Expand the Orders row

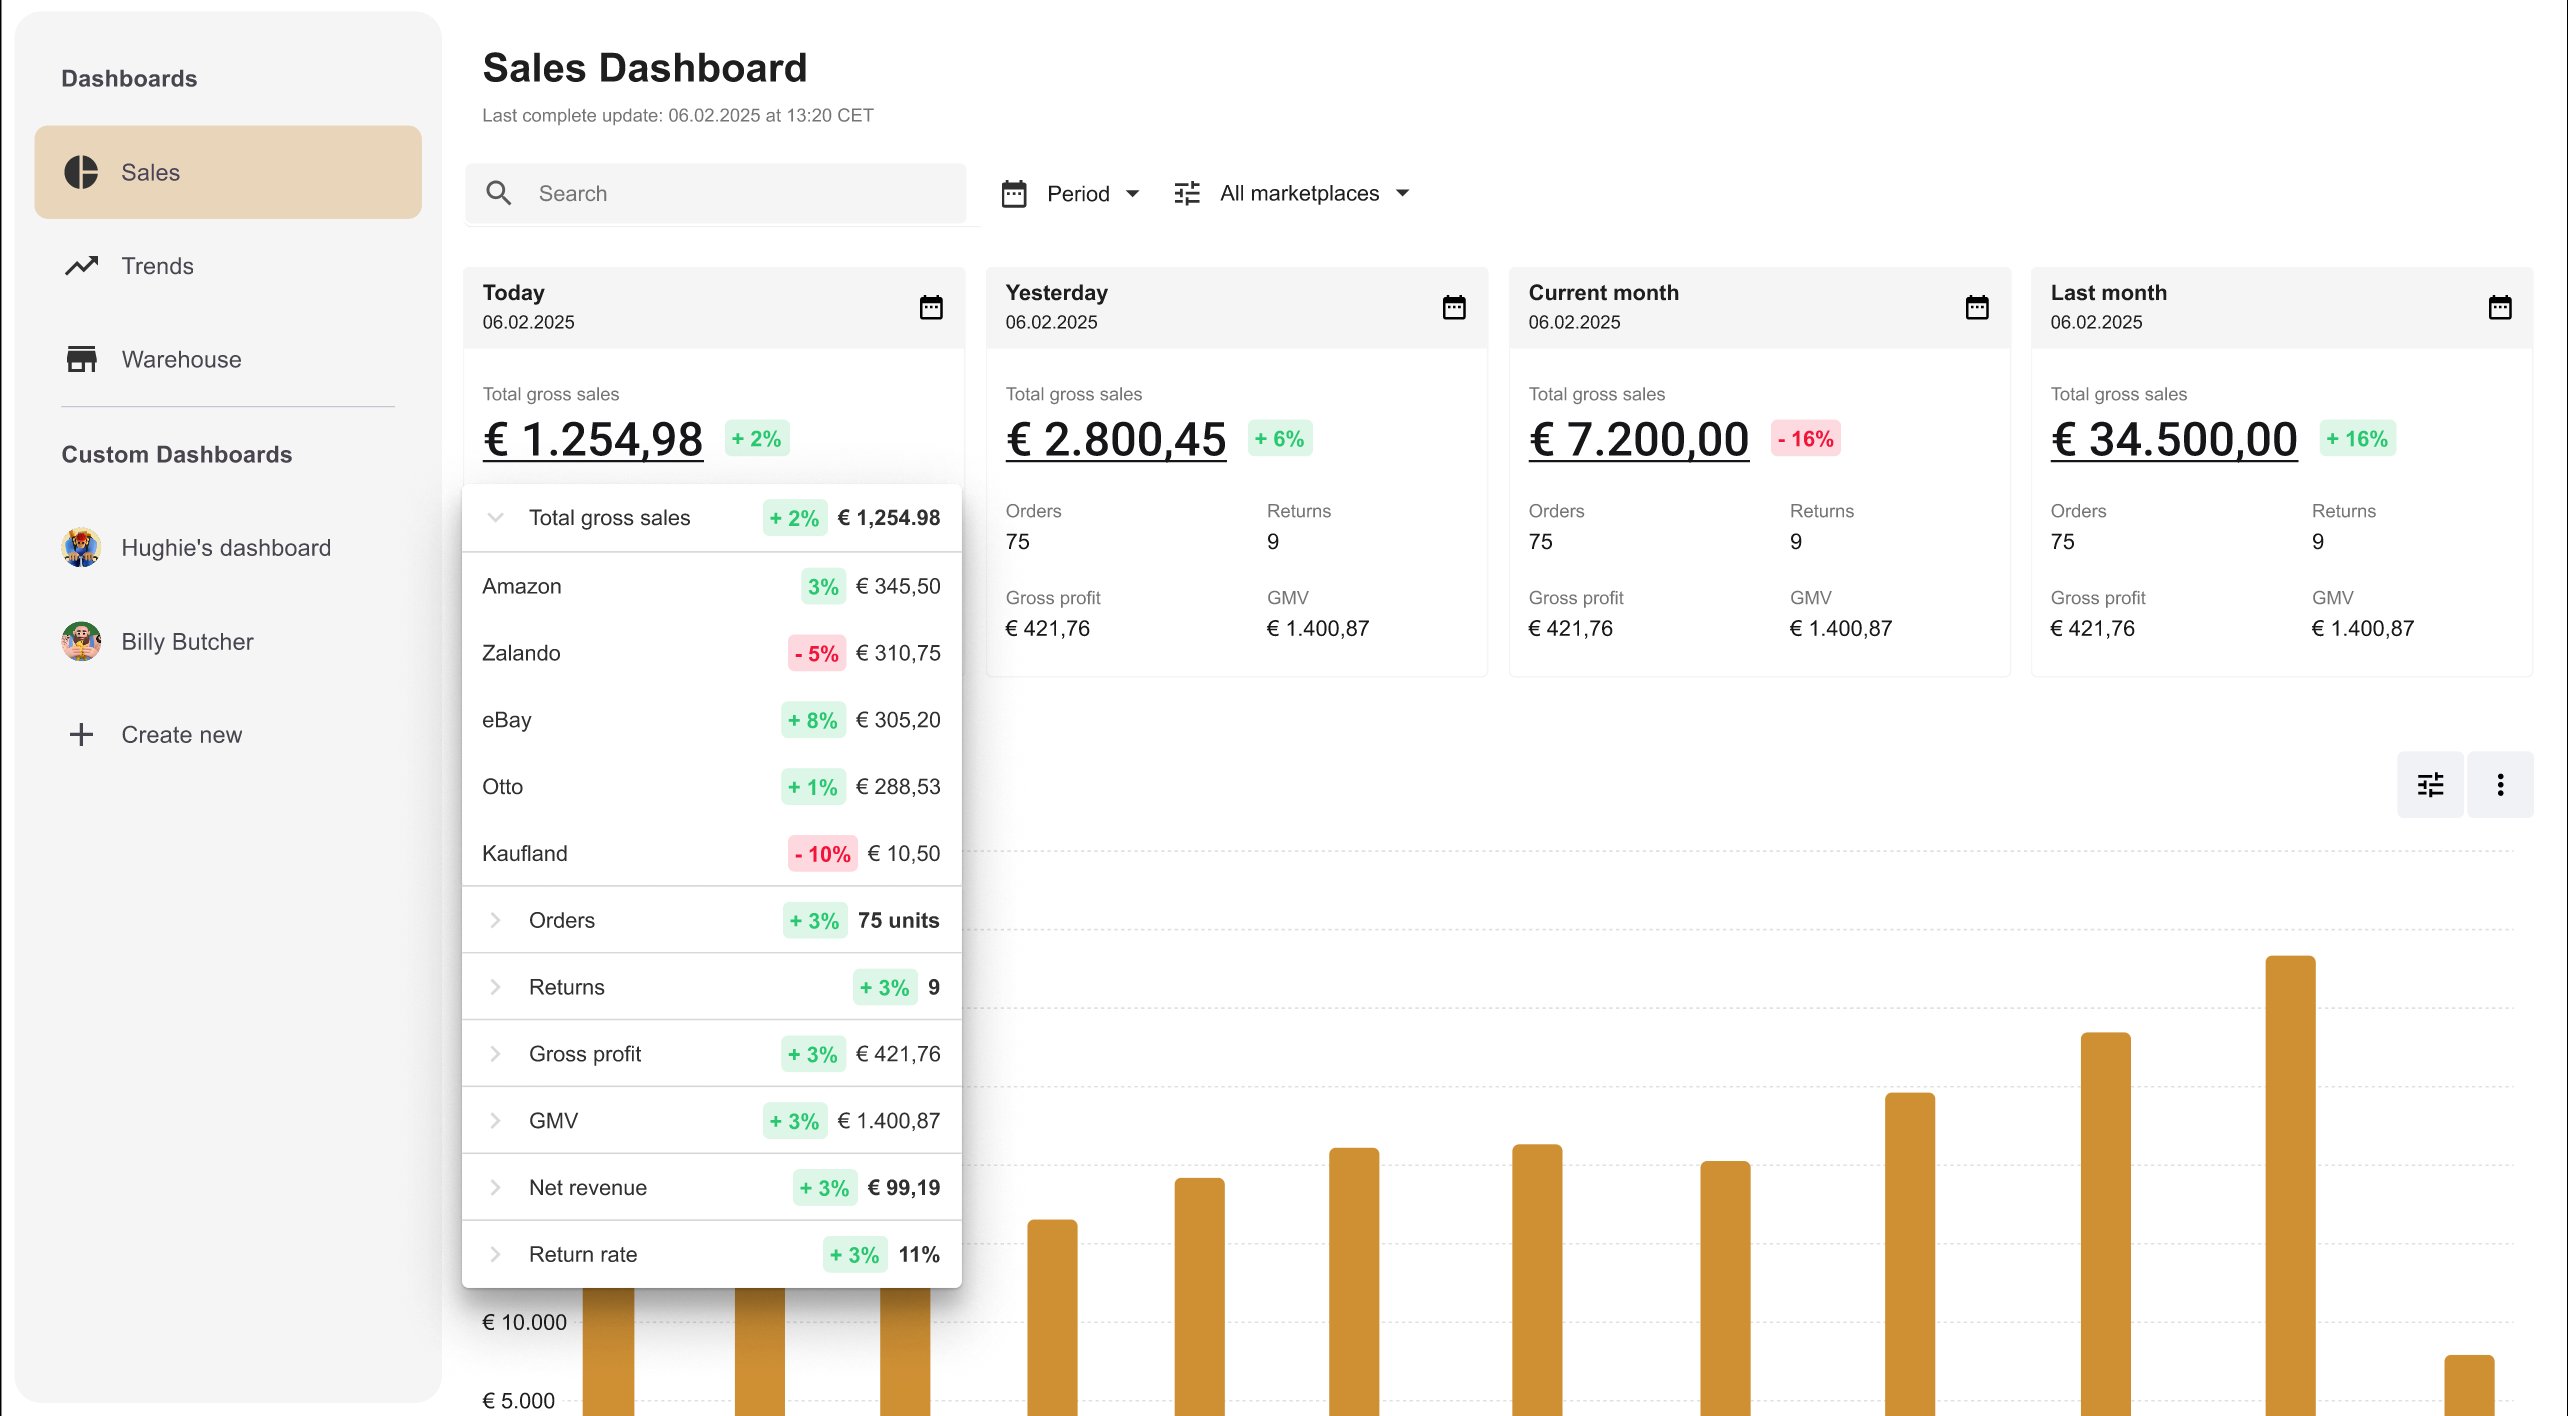point(494,920)
